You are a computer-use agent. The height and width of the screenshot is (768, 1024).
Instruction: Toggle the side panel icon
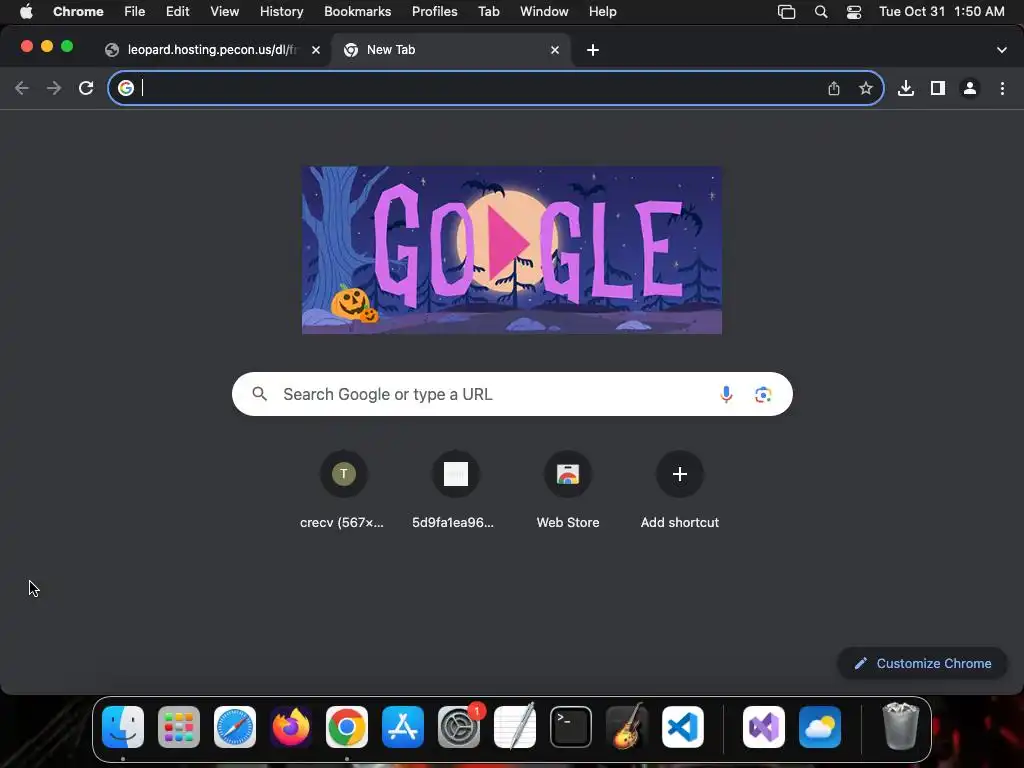938,88
